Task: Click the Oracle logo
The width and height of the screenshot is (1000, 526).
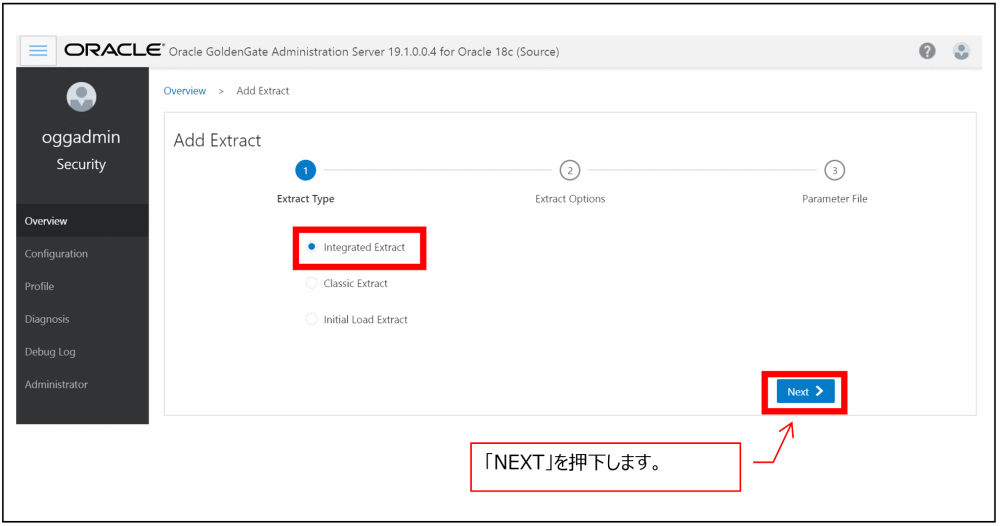Action: (114, 50)
